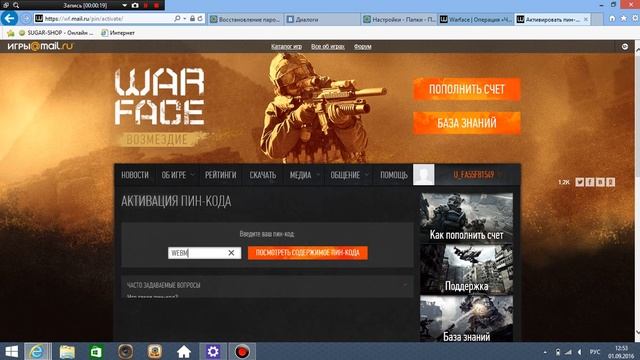Switch the РУС input language indicator

[x=595, y=352]
